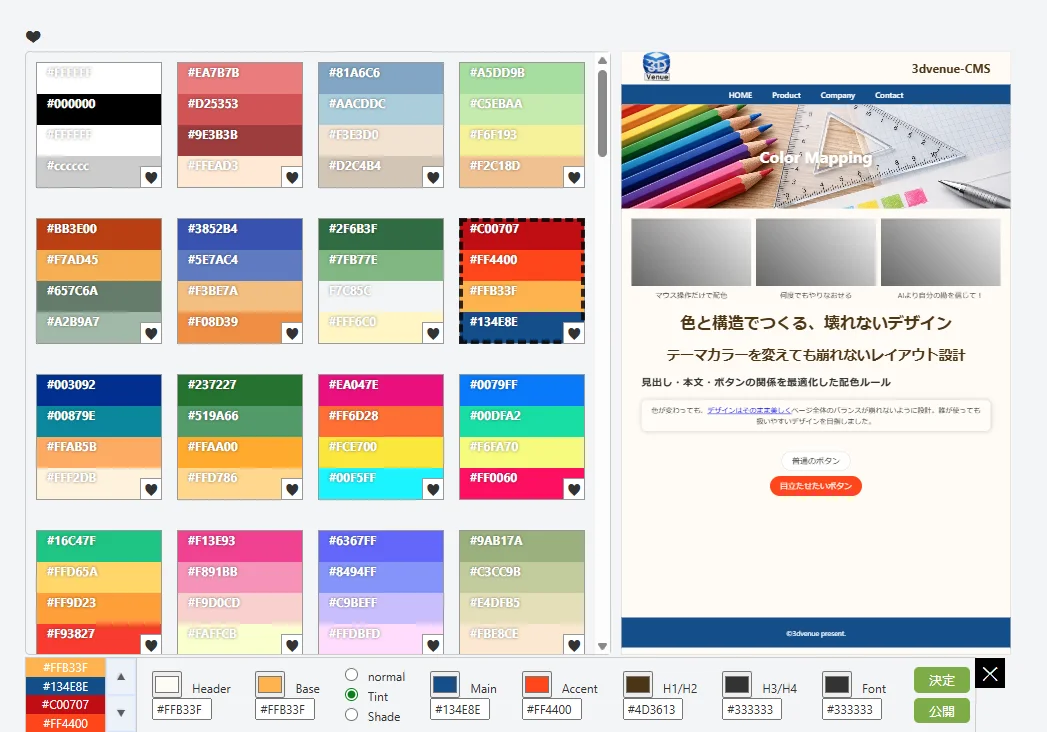Open the Header color swatch picker
The image size is (1047, 732).
point(167,685)
